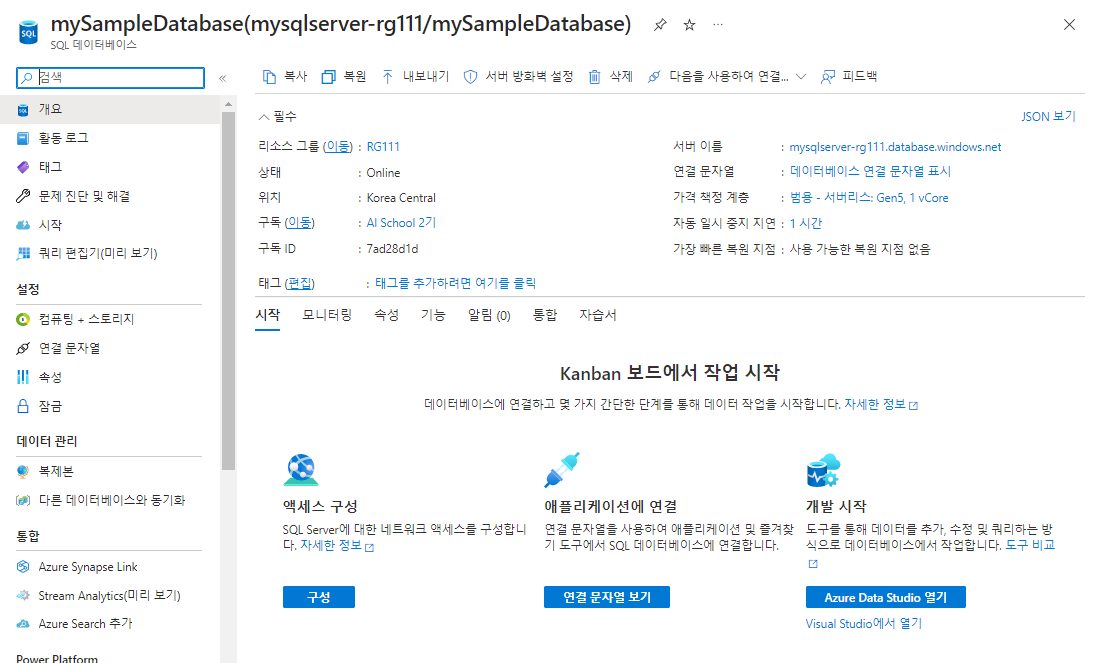Click the 시작 cloud icon in sidebar
The image size is (1096, 663).
tap(23, 225)
